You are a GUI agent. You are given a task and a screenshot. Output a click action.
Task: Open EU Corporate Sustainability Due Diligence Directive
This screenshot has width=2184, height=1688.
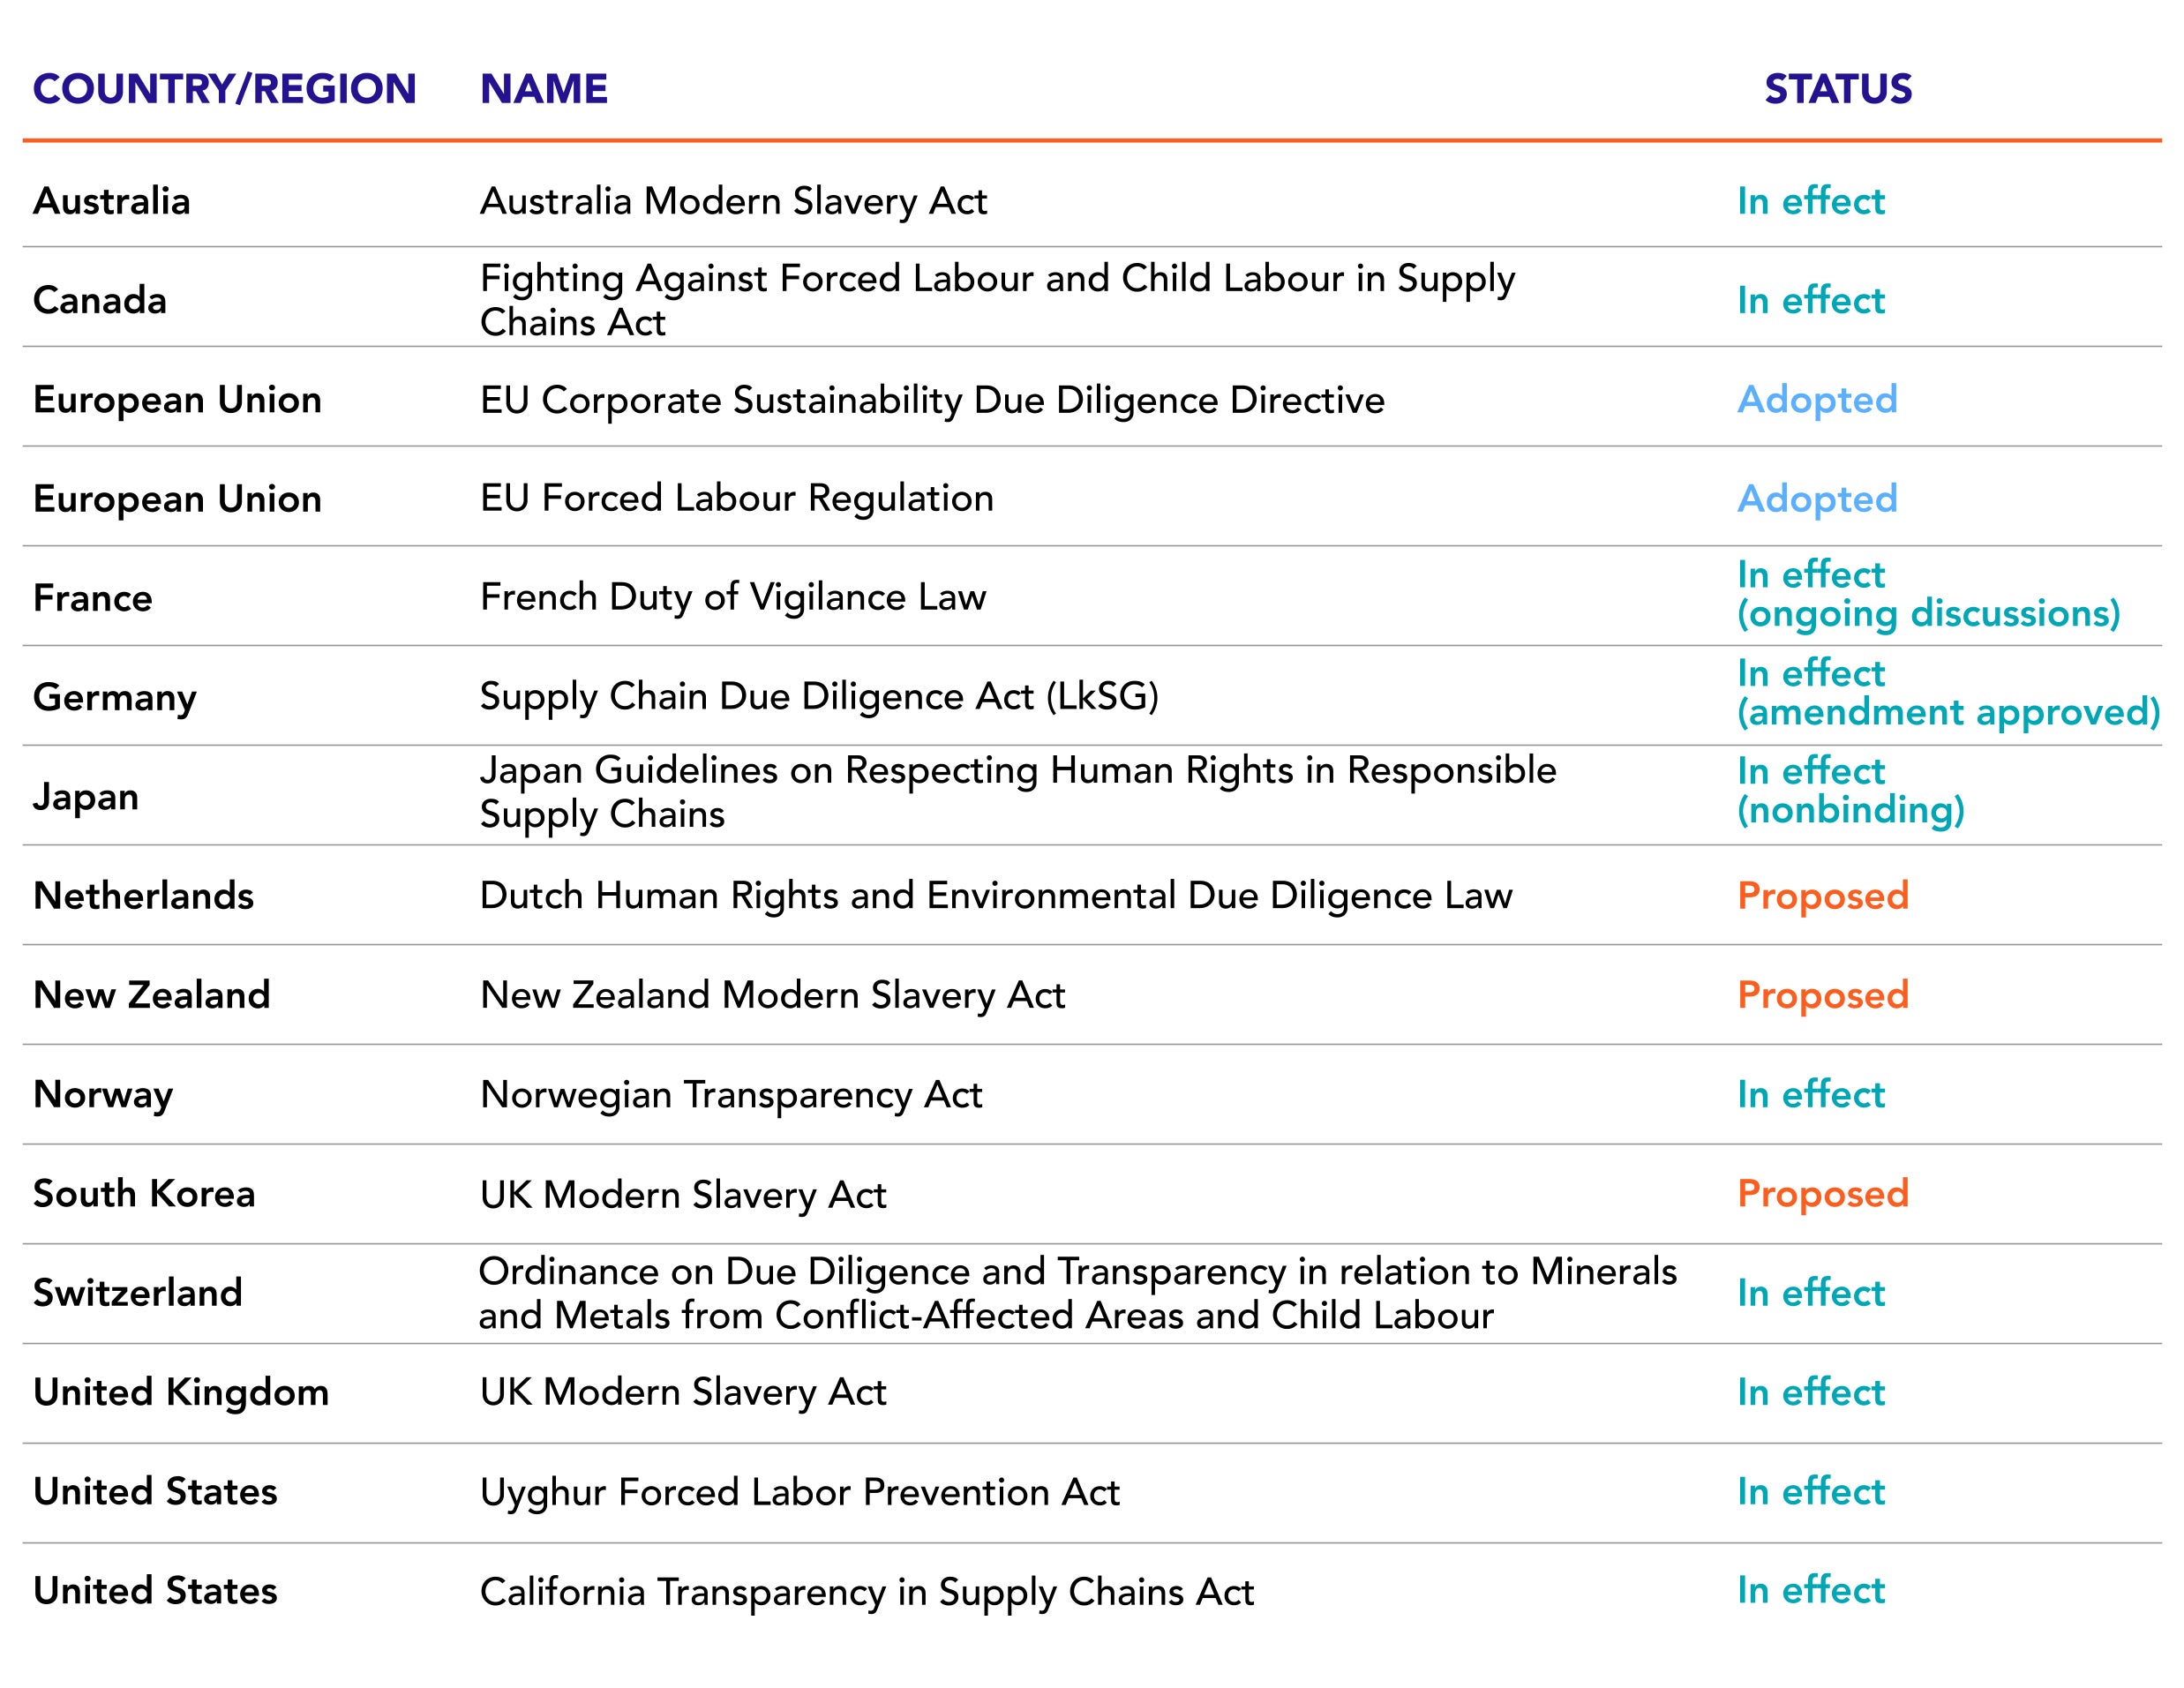tap(931, 400)
